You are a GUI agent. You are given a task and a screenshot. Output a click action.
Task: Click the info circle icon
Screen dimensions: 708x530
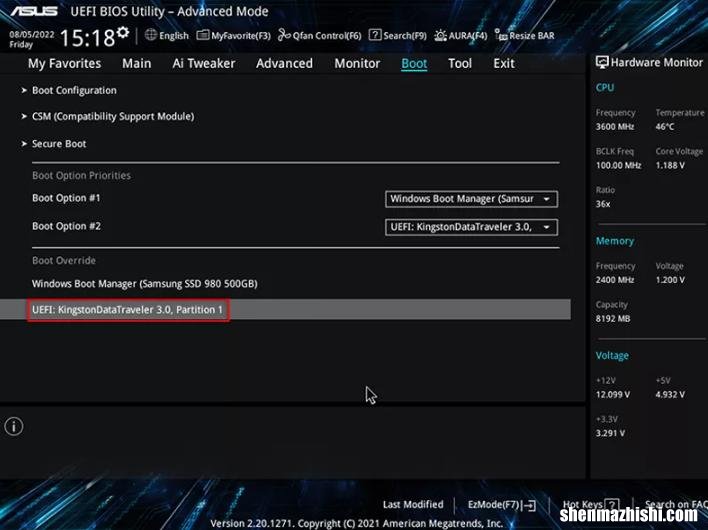pos(14,426)
